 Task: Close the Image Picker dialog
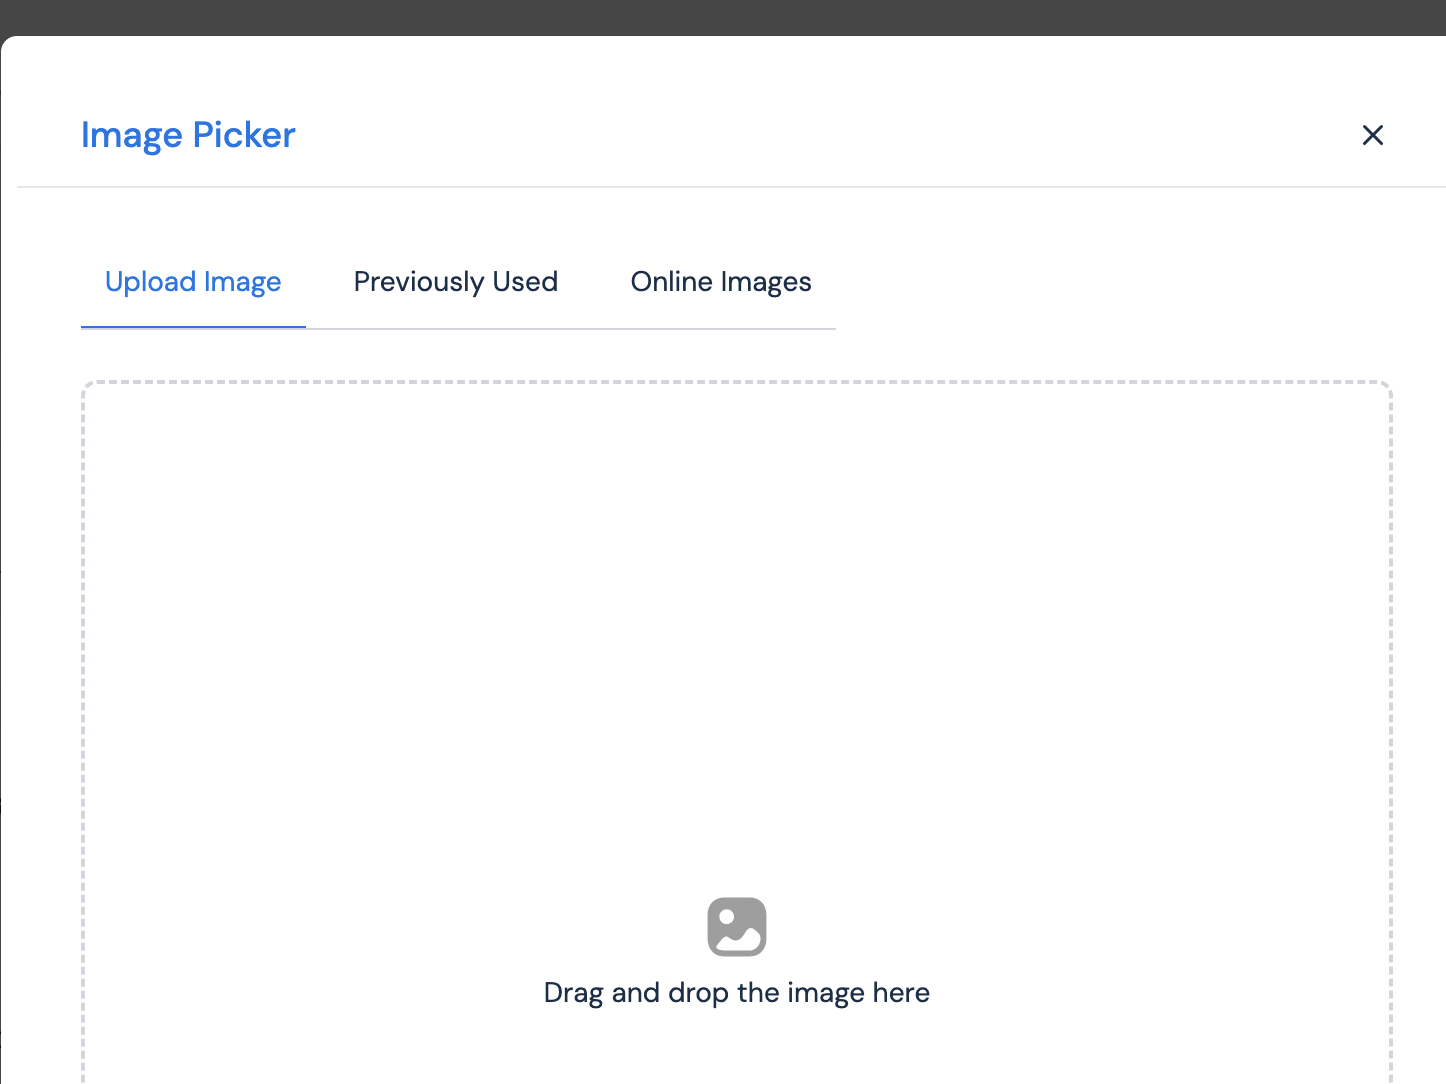[1372, 135]
